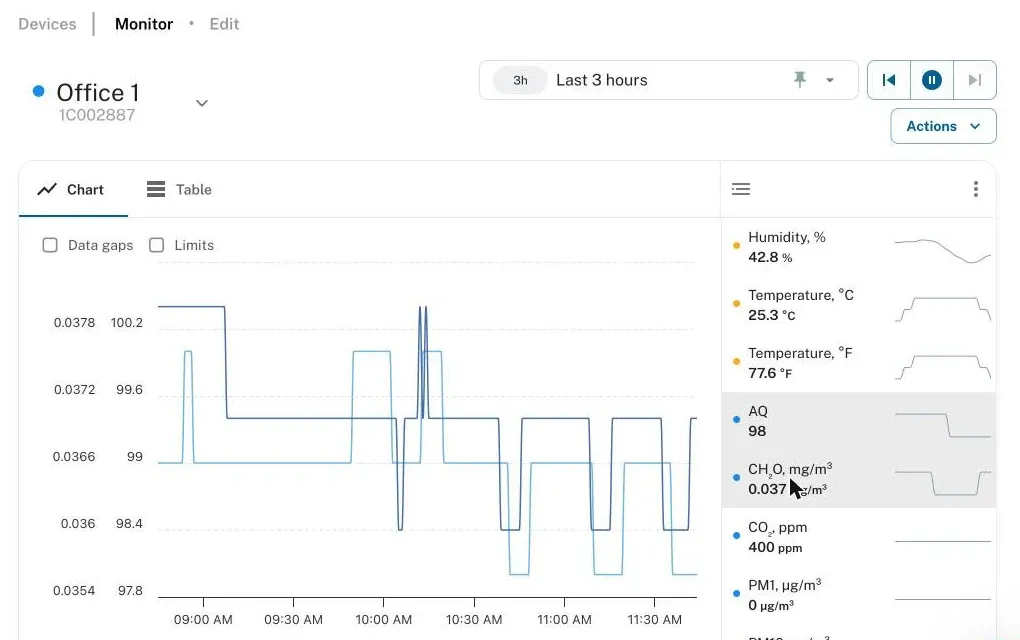The width and height of the screenshot is (1020, 640).
Task: Click the device ID 1C002887
Action: coord(97,115)
